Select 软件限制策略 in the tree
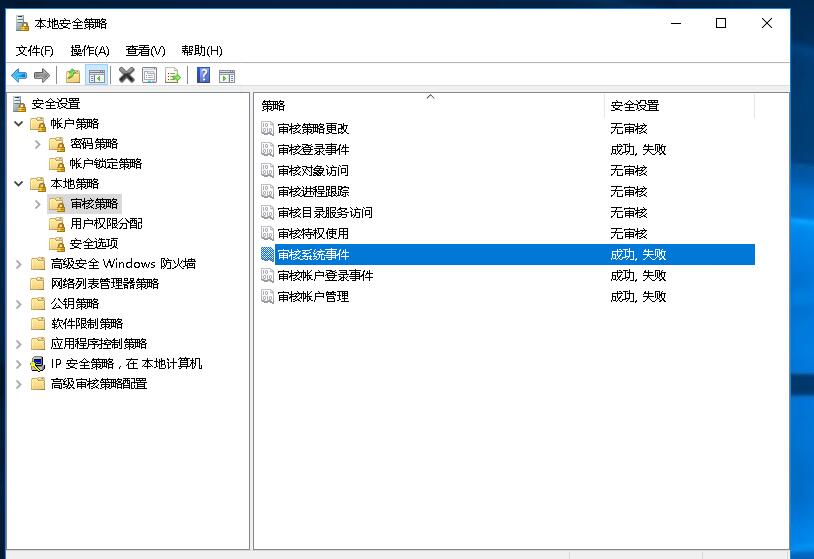 (x=87, y=324)
